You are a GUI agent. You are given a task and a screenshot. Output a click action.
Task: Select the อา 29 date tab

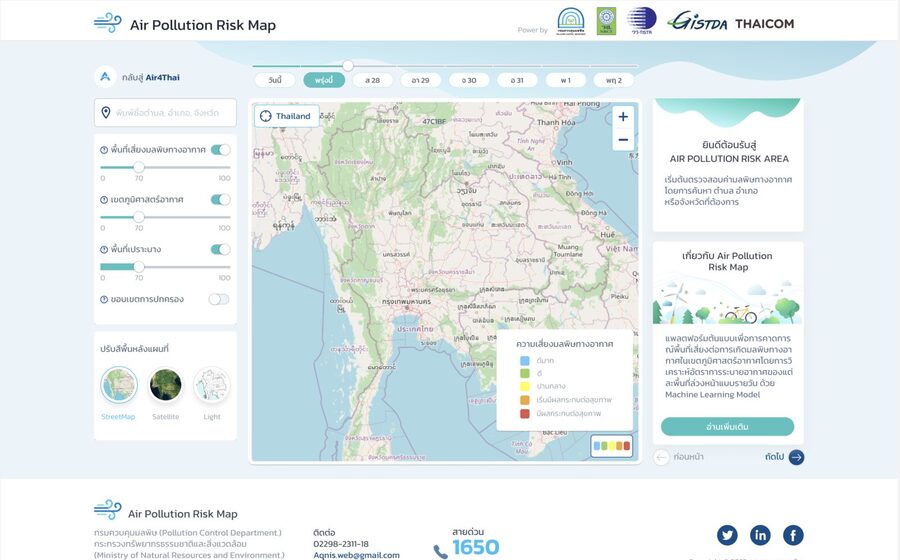coord(421,80)
